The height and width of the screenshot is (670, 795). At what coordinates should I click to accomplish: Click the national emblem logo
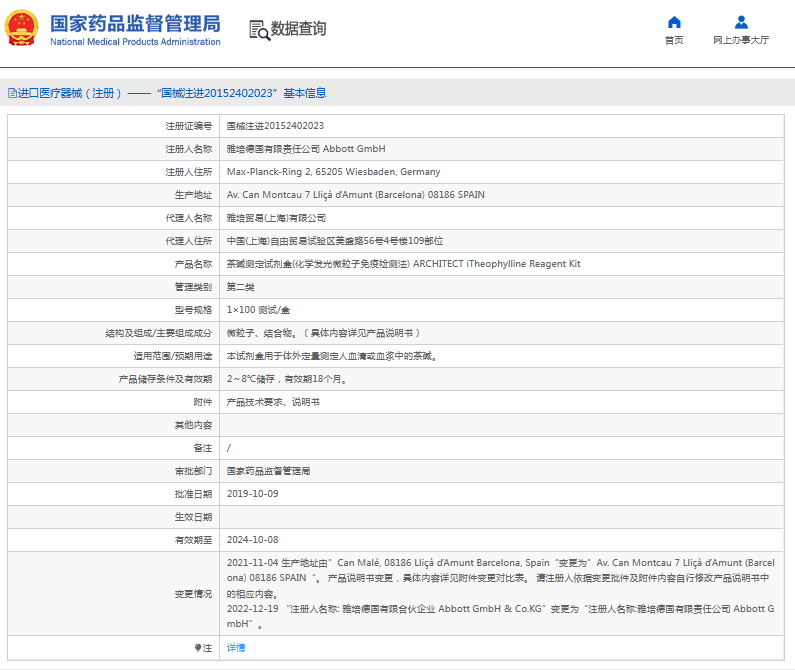coord(21,28)
